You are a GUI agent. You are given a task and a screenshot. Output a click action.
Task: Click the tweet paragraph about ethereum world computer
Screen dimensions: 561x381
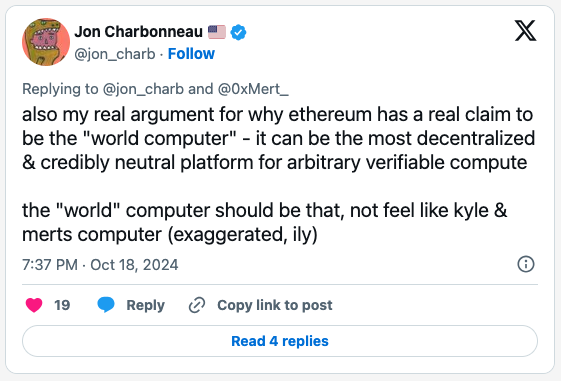point(278,139)
